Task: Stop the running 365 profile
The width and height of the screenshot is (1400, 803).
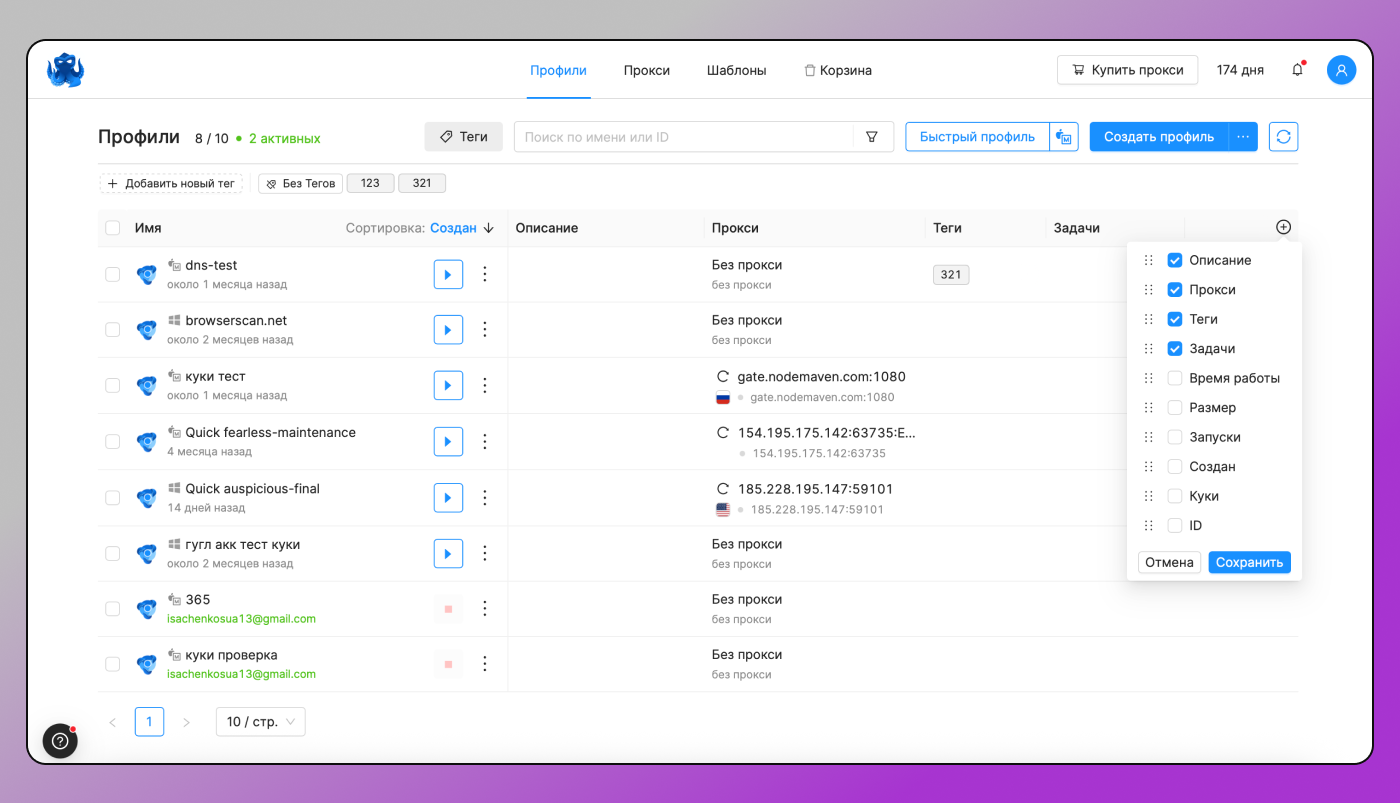Action: [448, 608]
